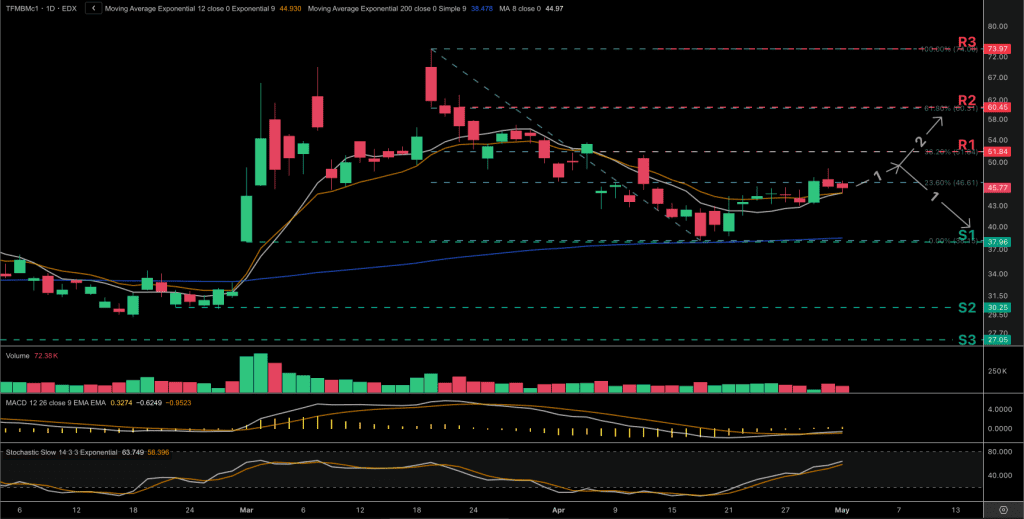Select the R3 price tag 73.97
The image size is (1024, 519).
(996, 49)
